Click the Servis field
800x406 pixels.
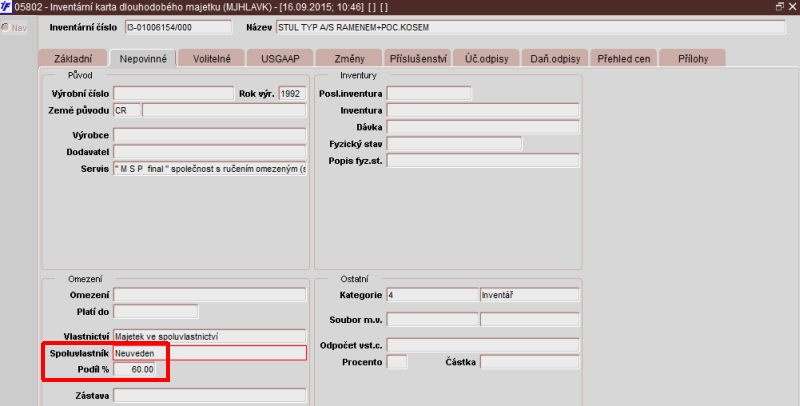[210, 169]
